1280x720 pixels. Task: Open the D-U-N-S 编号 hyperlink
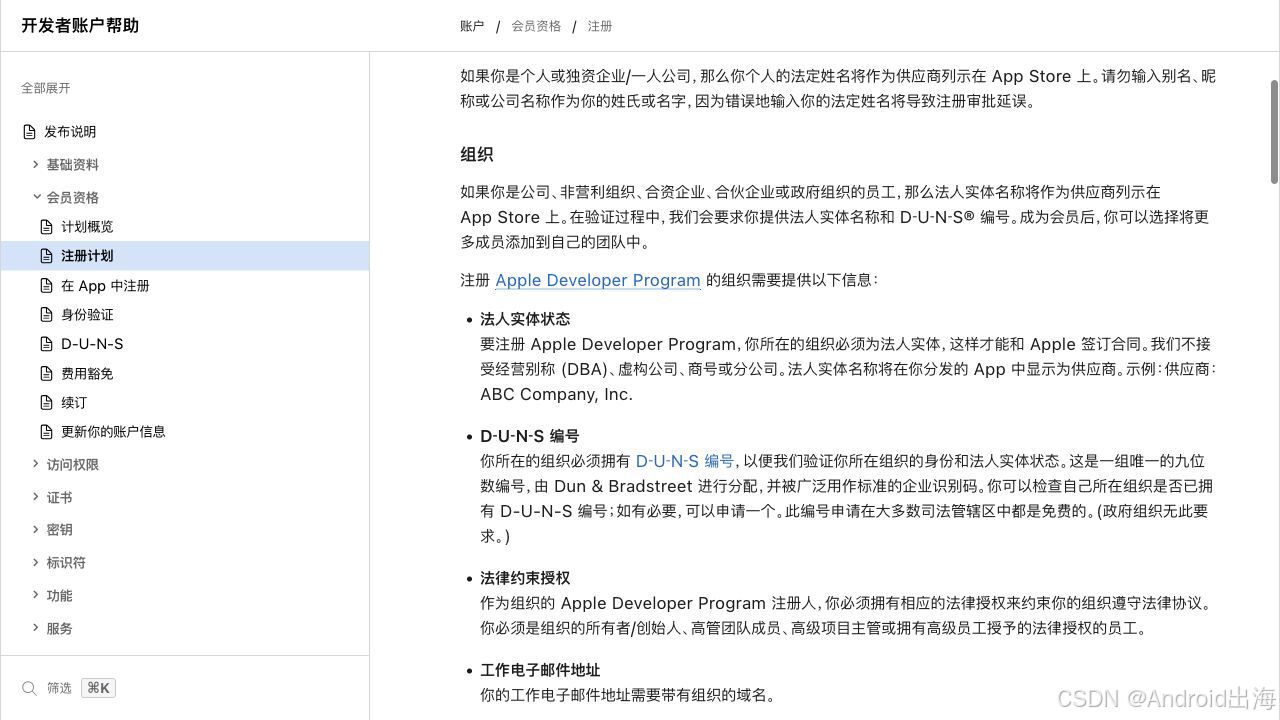(x=685, y=461)
